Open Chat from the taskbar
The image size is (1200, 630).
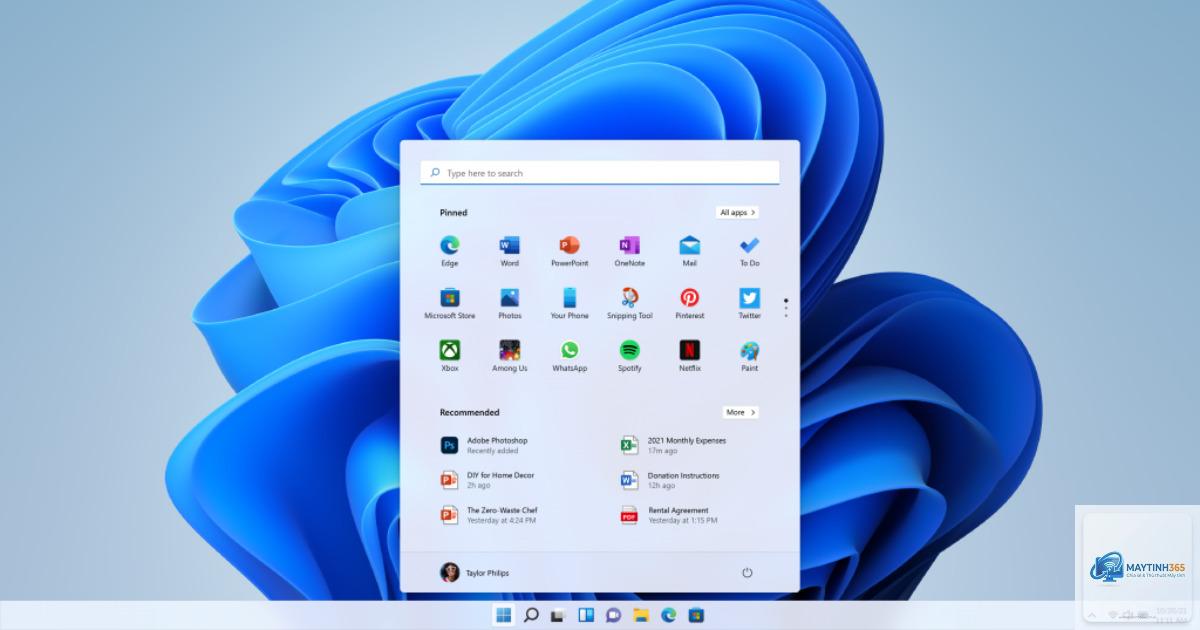pos(613,615)
